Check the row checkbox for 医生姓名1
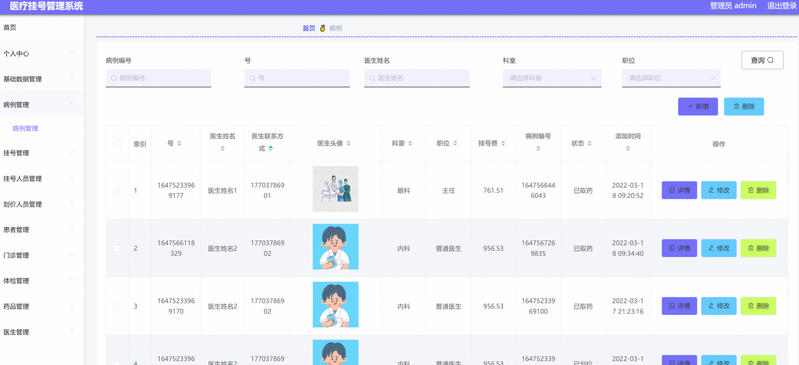Image resolution: width=799 pixels, height=365 pixels. 117,191
